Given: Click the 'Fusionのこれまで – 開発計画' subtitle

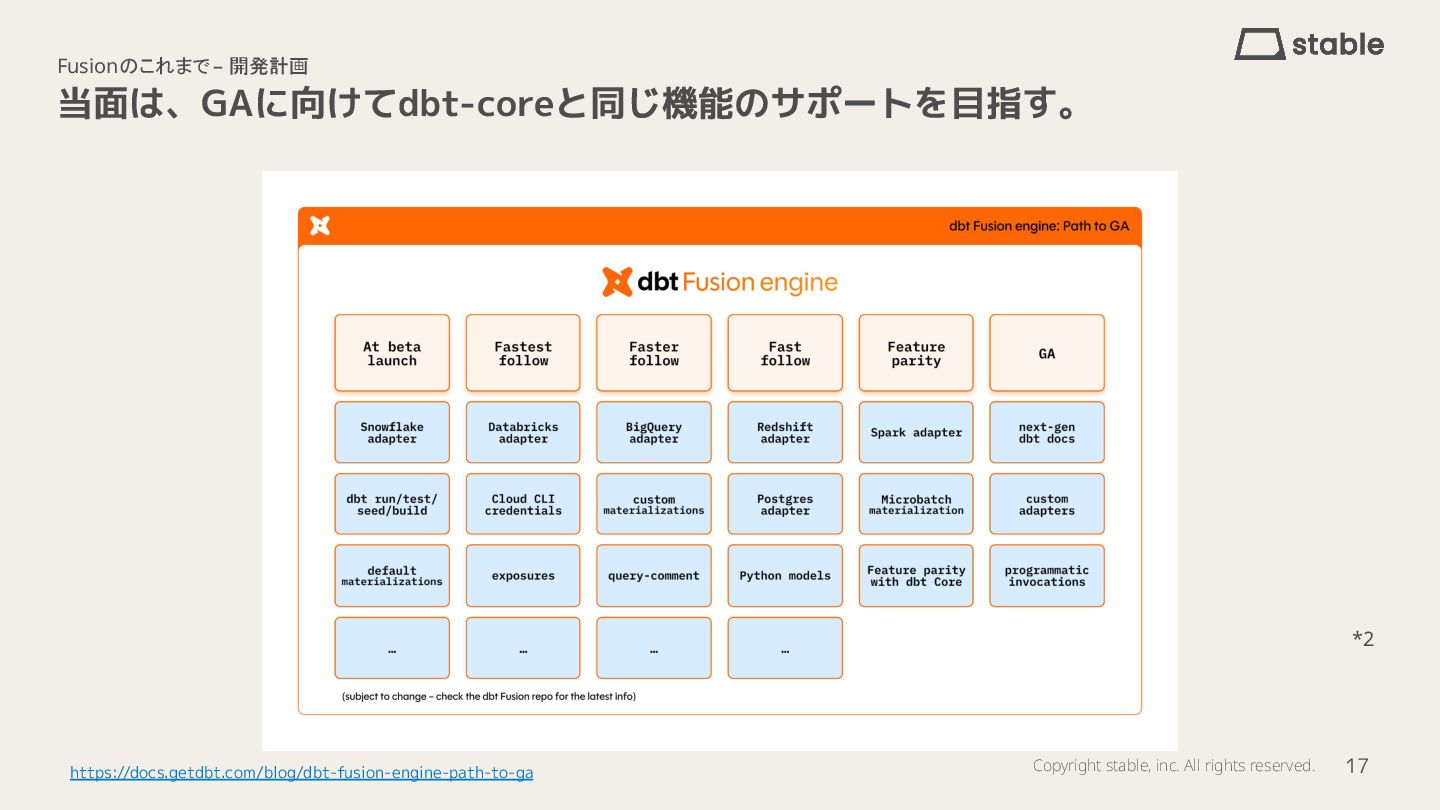Looking at the screenshot, I should click(182, 66).
